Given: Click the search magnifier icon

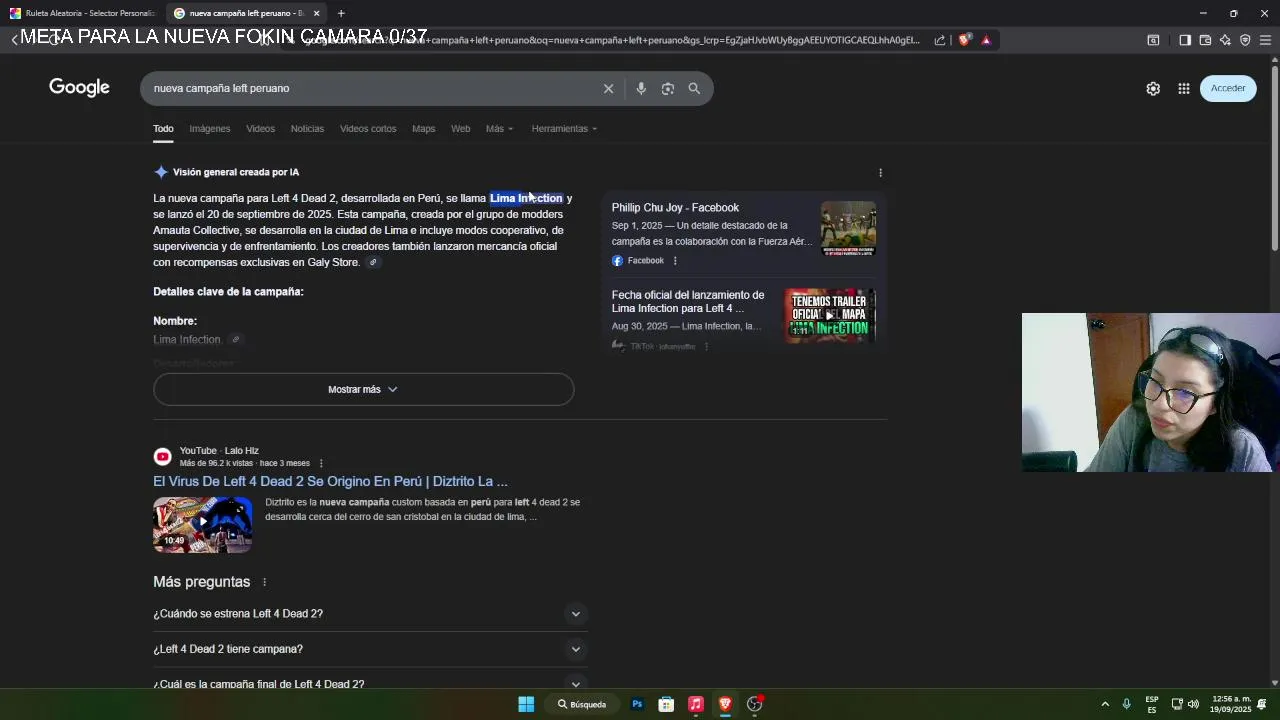Looking at the screenshot, I should pyautogui.click(x=694, y=88).
